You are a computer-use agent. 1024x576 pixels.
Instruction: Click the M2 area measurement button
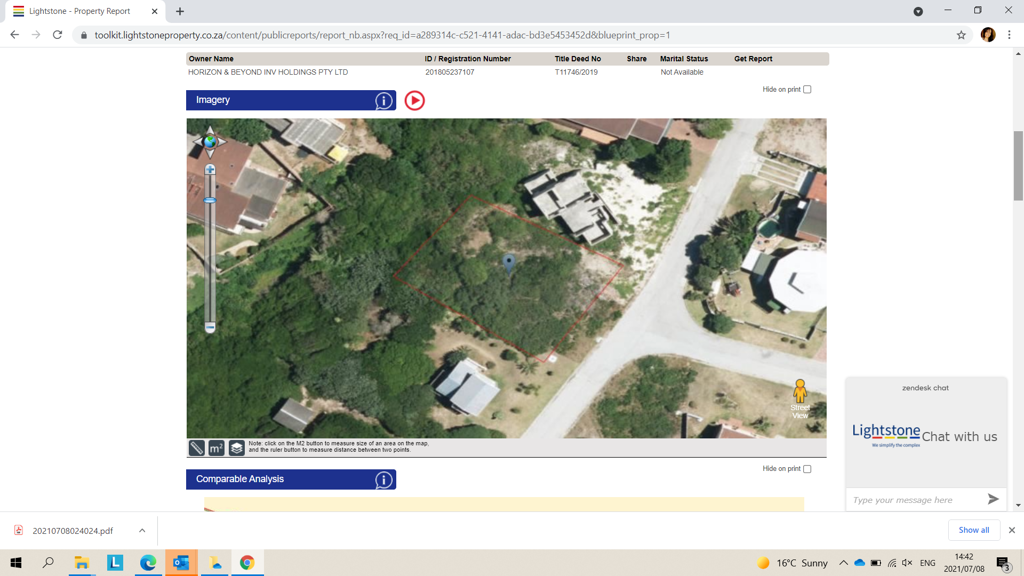pyautogui.click(x=216, y=448)
